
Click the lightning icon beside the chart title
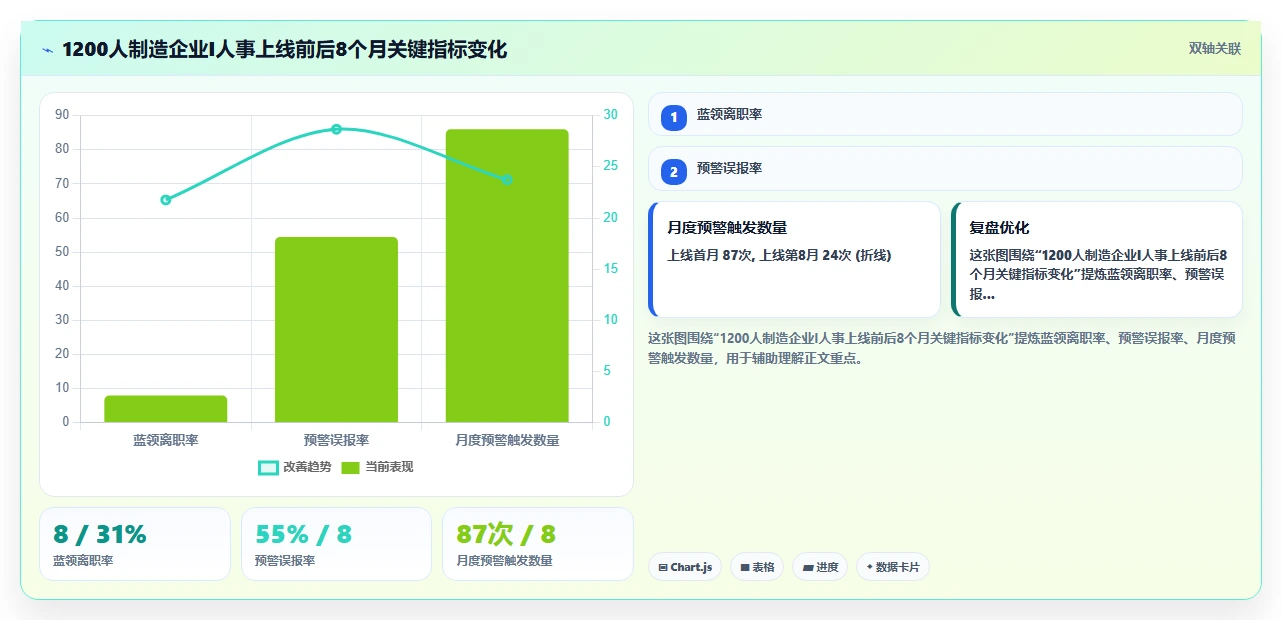[x=47, y=50]
